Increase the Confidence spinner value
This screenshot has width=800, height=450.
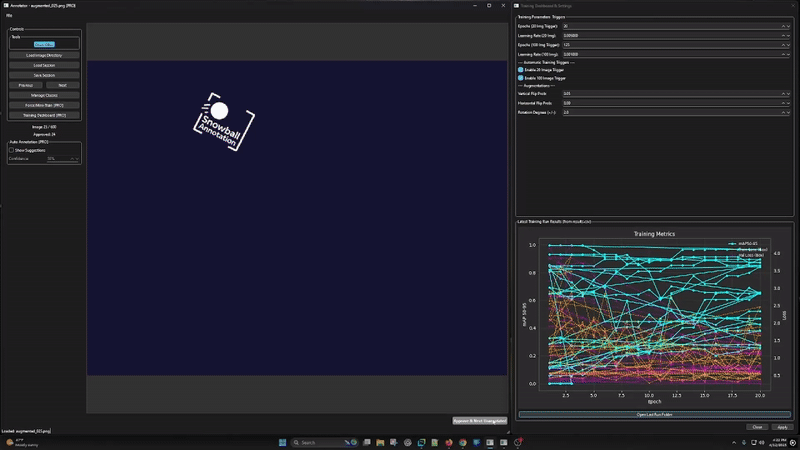(x=72, y=159)
